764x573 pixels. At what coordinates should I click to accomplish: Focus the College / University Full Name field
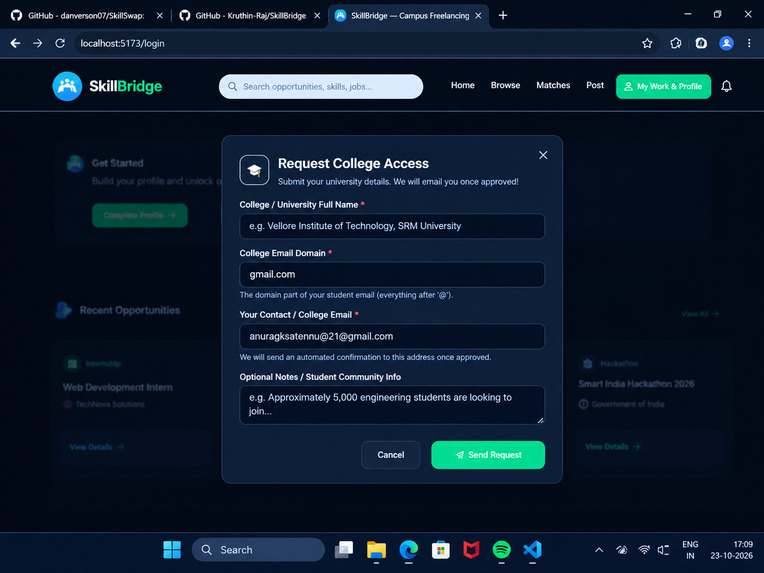tap(392, 226)
